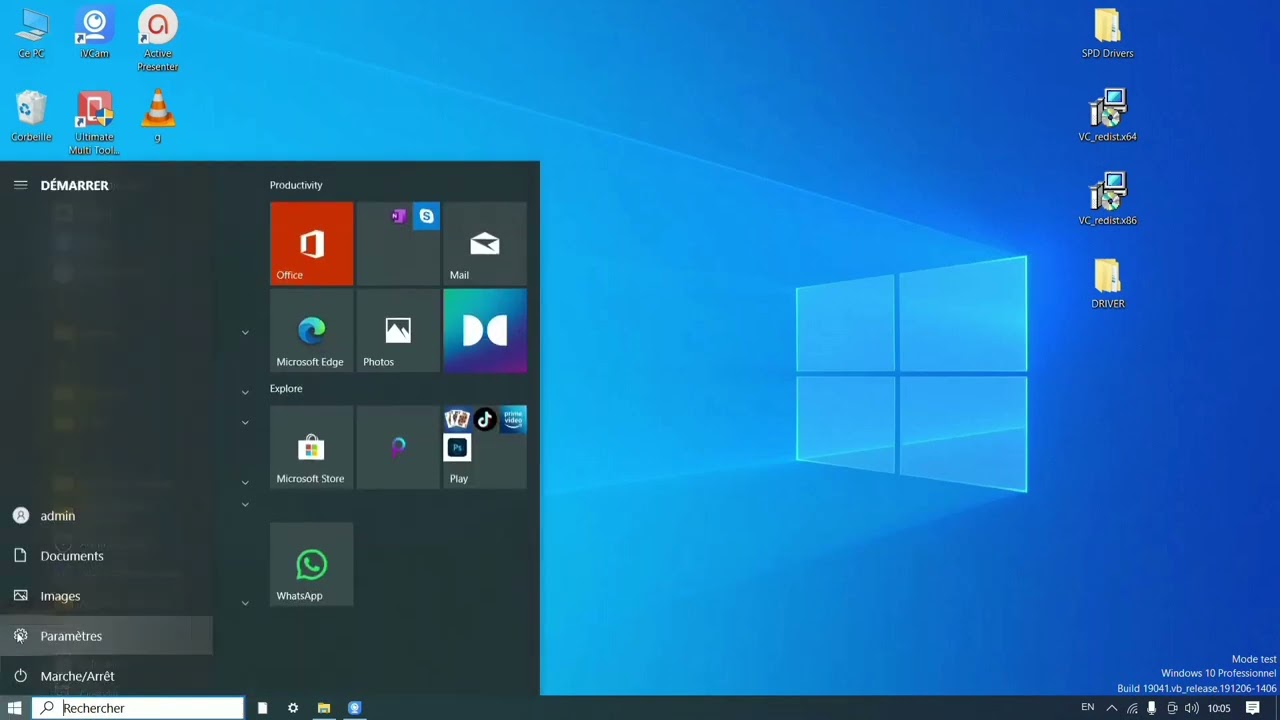Click the Rechercher search box
The width and height of the screenshot is (1280, 720).
pyautogui.click(x=138, y=708)
